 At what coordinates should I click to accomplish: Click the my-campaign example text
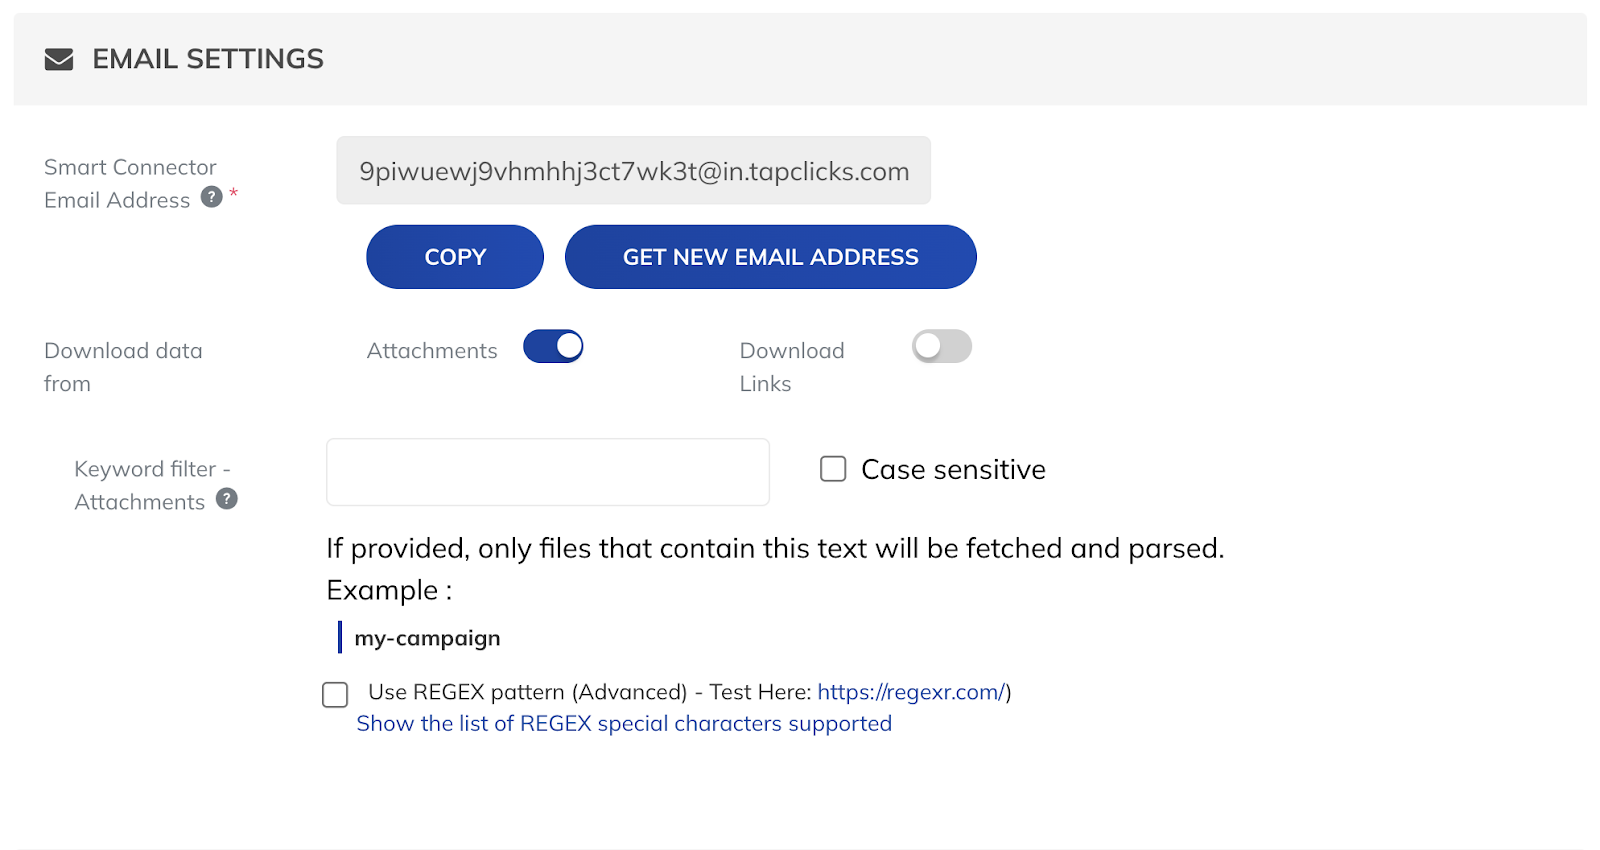click(427, 638)
